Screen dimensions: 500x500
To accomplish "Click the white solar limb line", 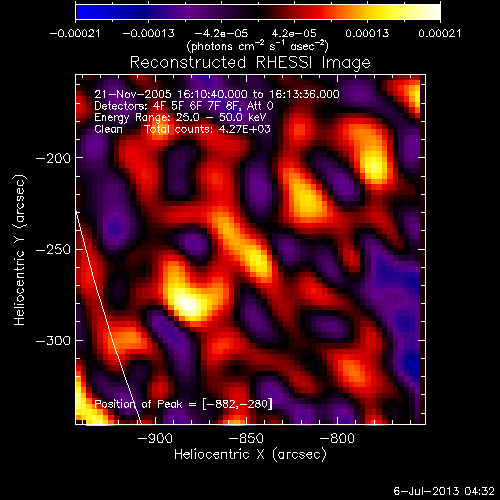I will 108,317.
